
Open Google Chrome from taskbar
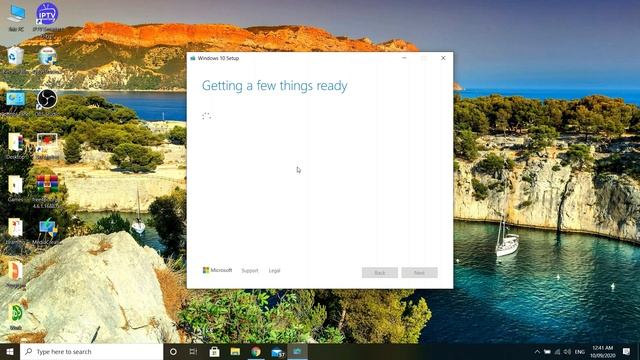click(256, 351)
